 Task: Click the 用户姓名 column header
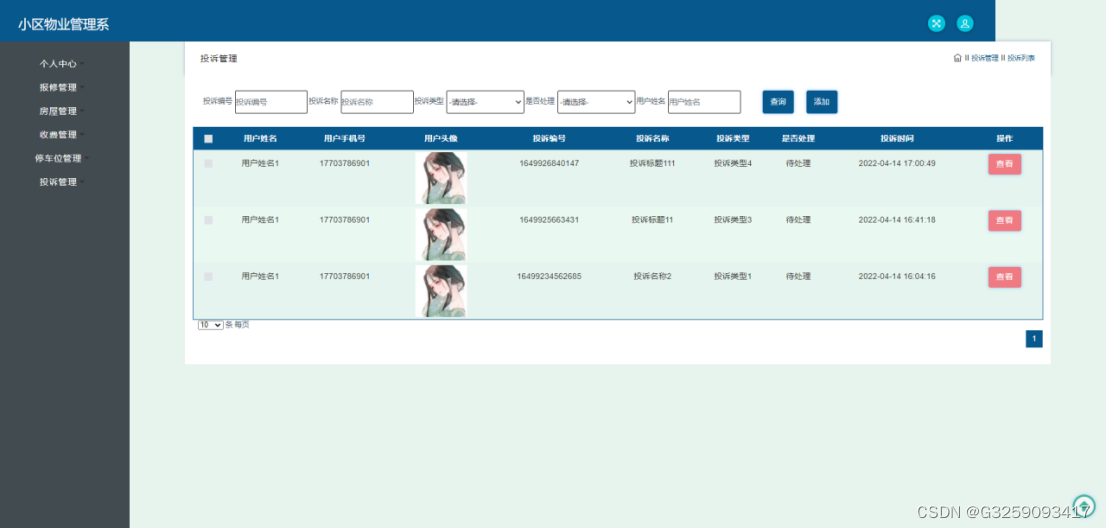pos(260,138)
